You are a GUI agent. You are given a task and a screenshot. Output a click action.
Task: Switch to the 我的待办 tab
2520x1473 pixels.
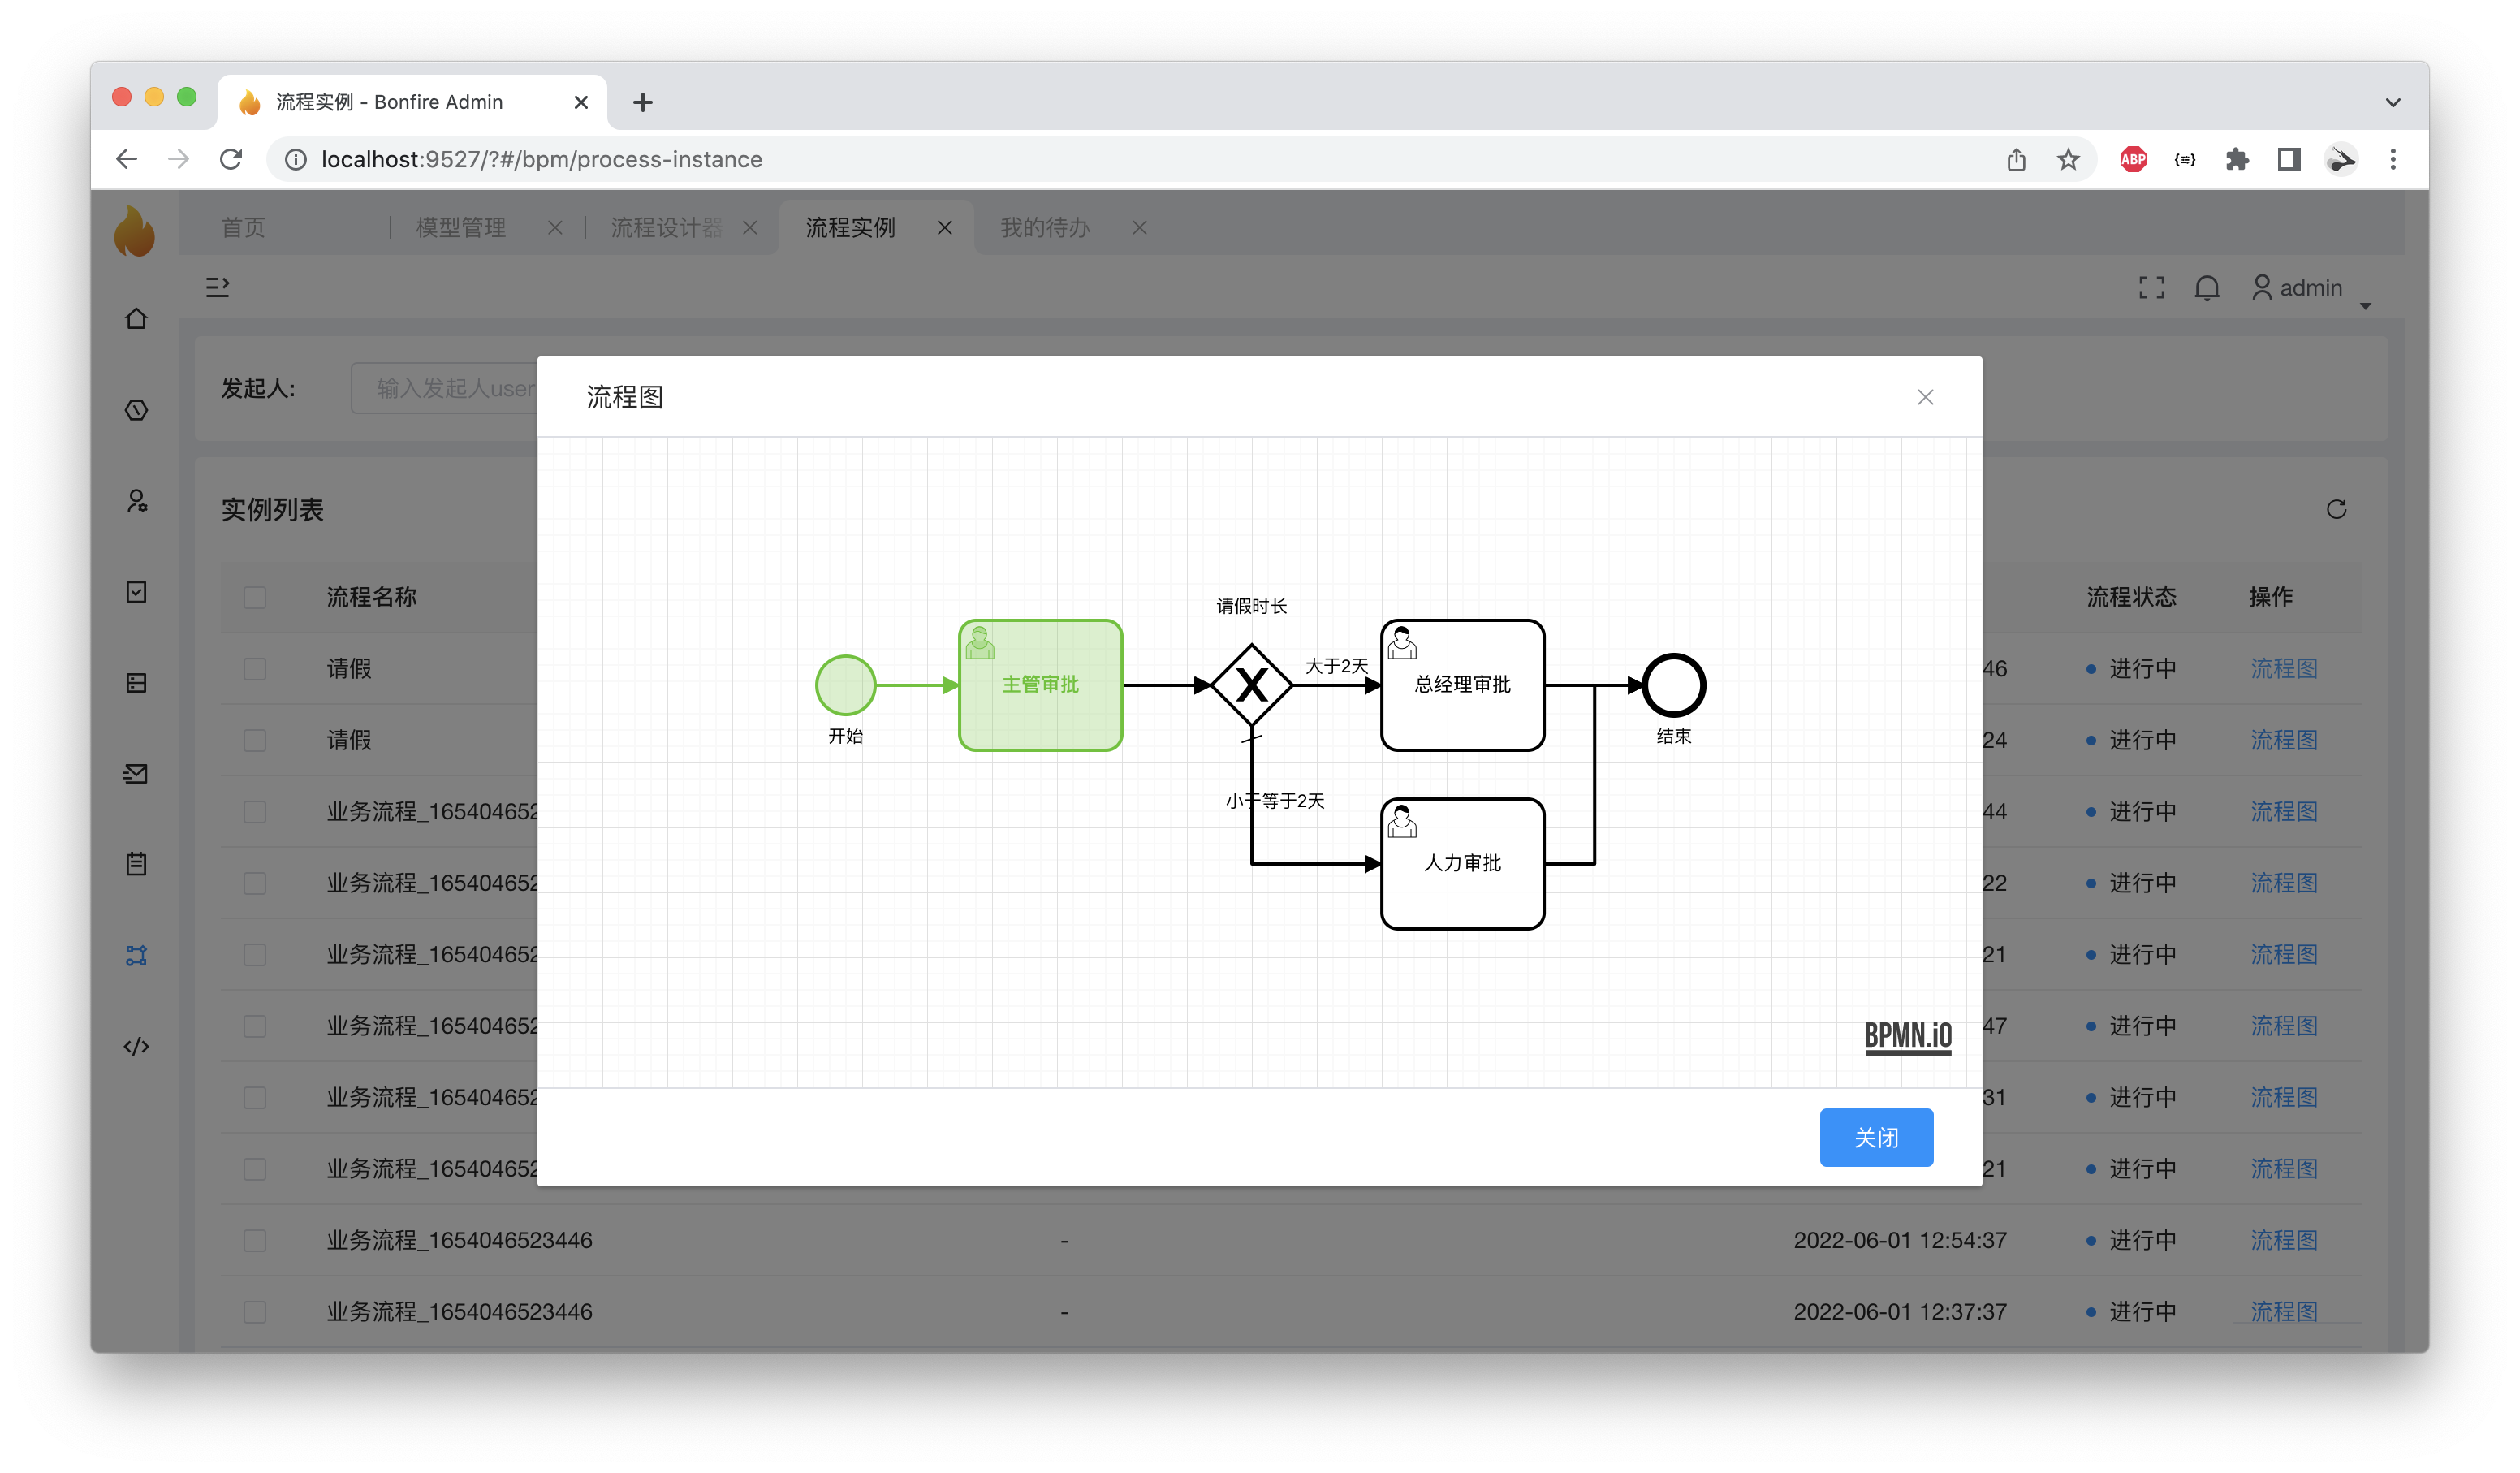click(1045, 227)
